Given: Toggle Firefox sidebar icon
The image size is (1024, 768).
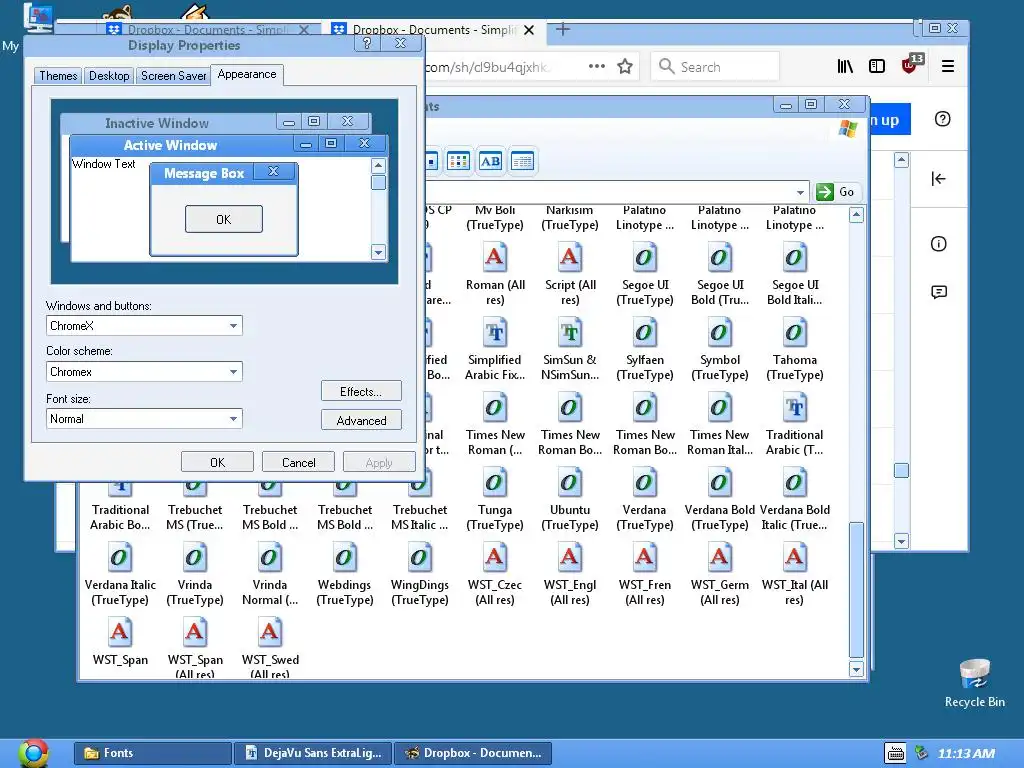Looking at the screenshot, I should coord(877,66).
